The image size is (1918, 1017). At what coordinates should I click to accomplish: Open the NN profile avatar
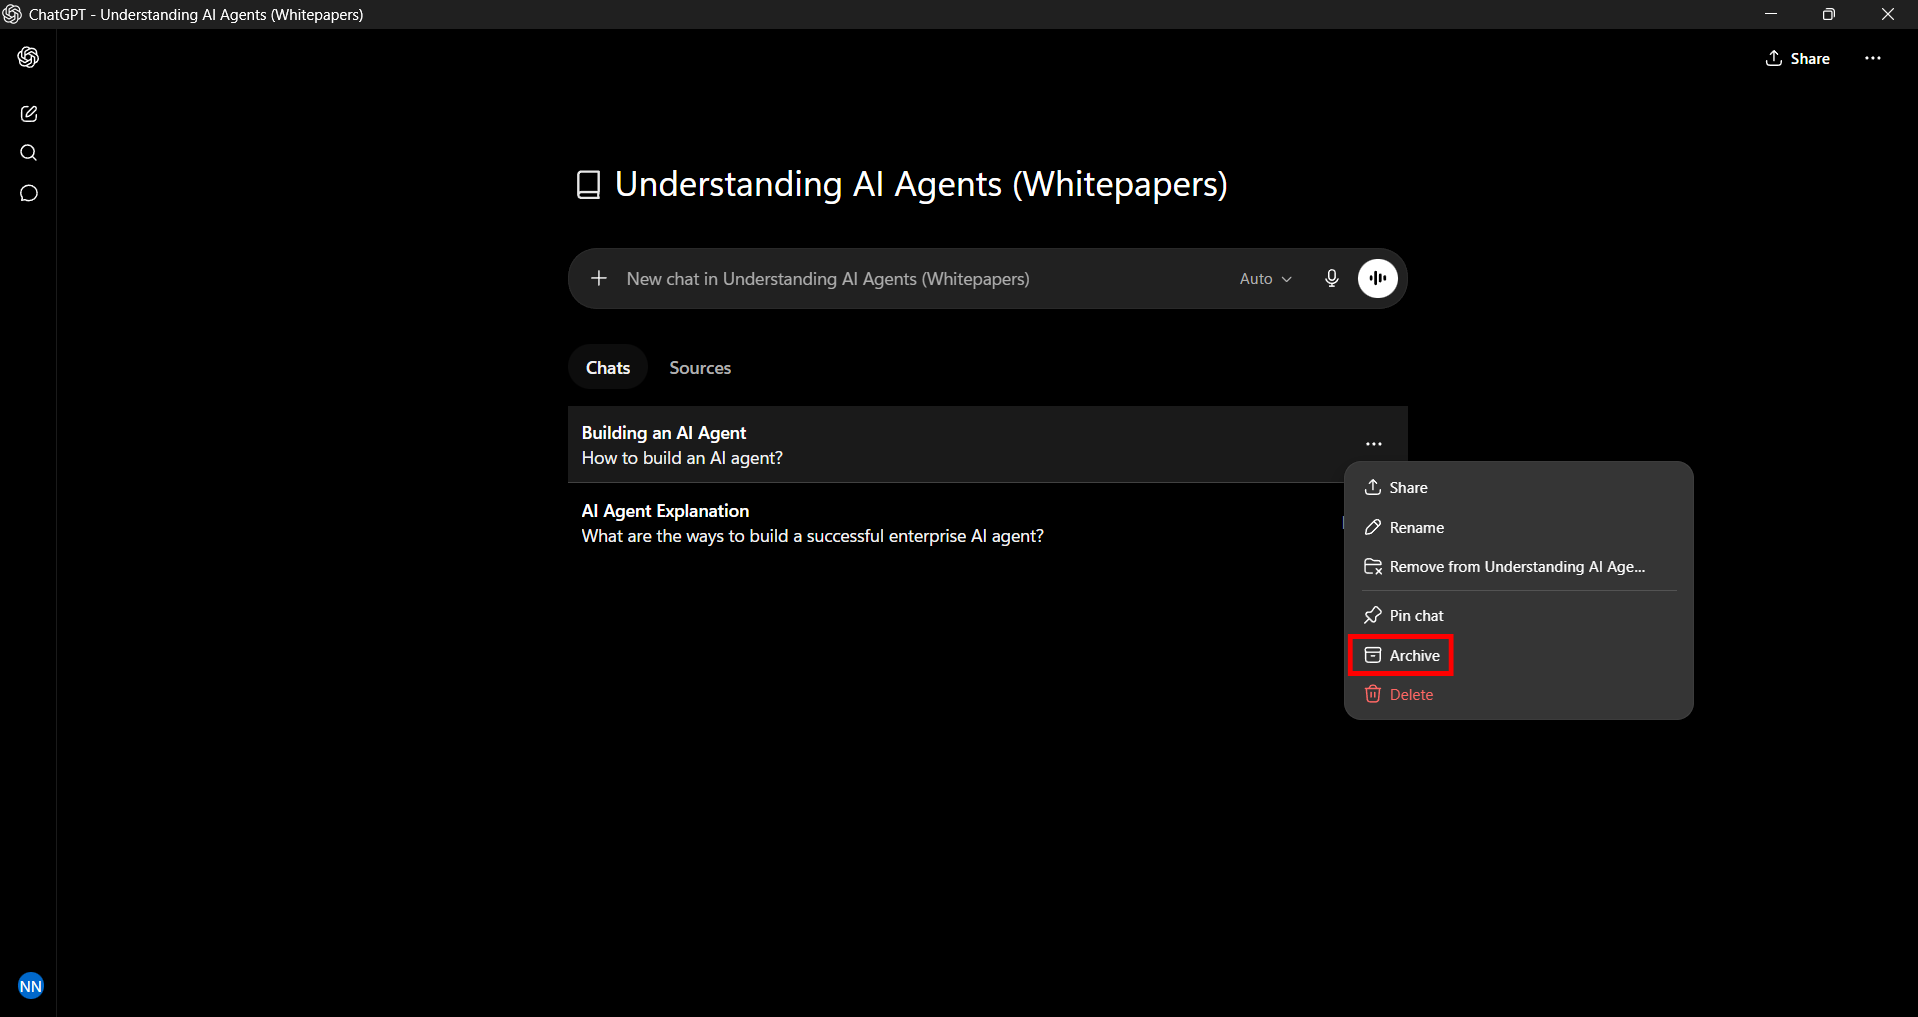(31, 986)
